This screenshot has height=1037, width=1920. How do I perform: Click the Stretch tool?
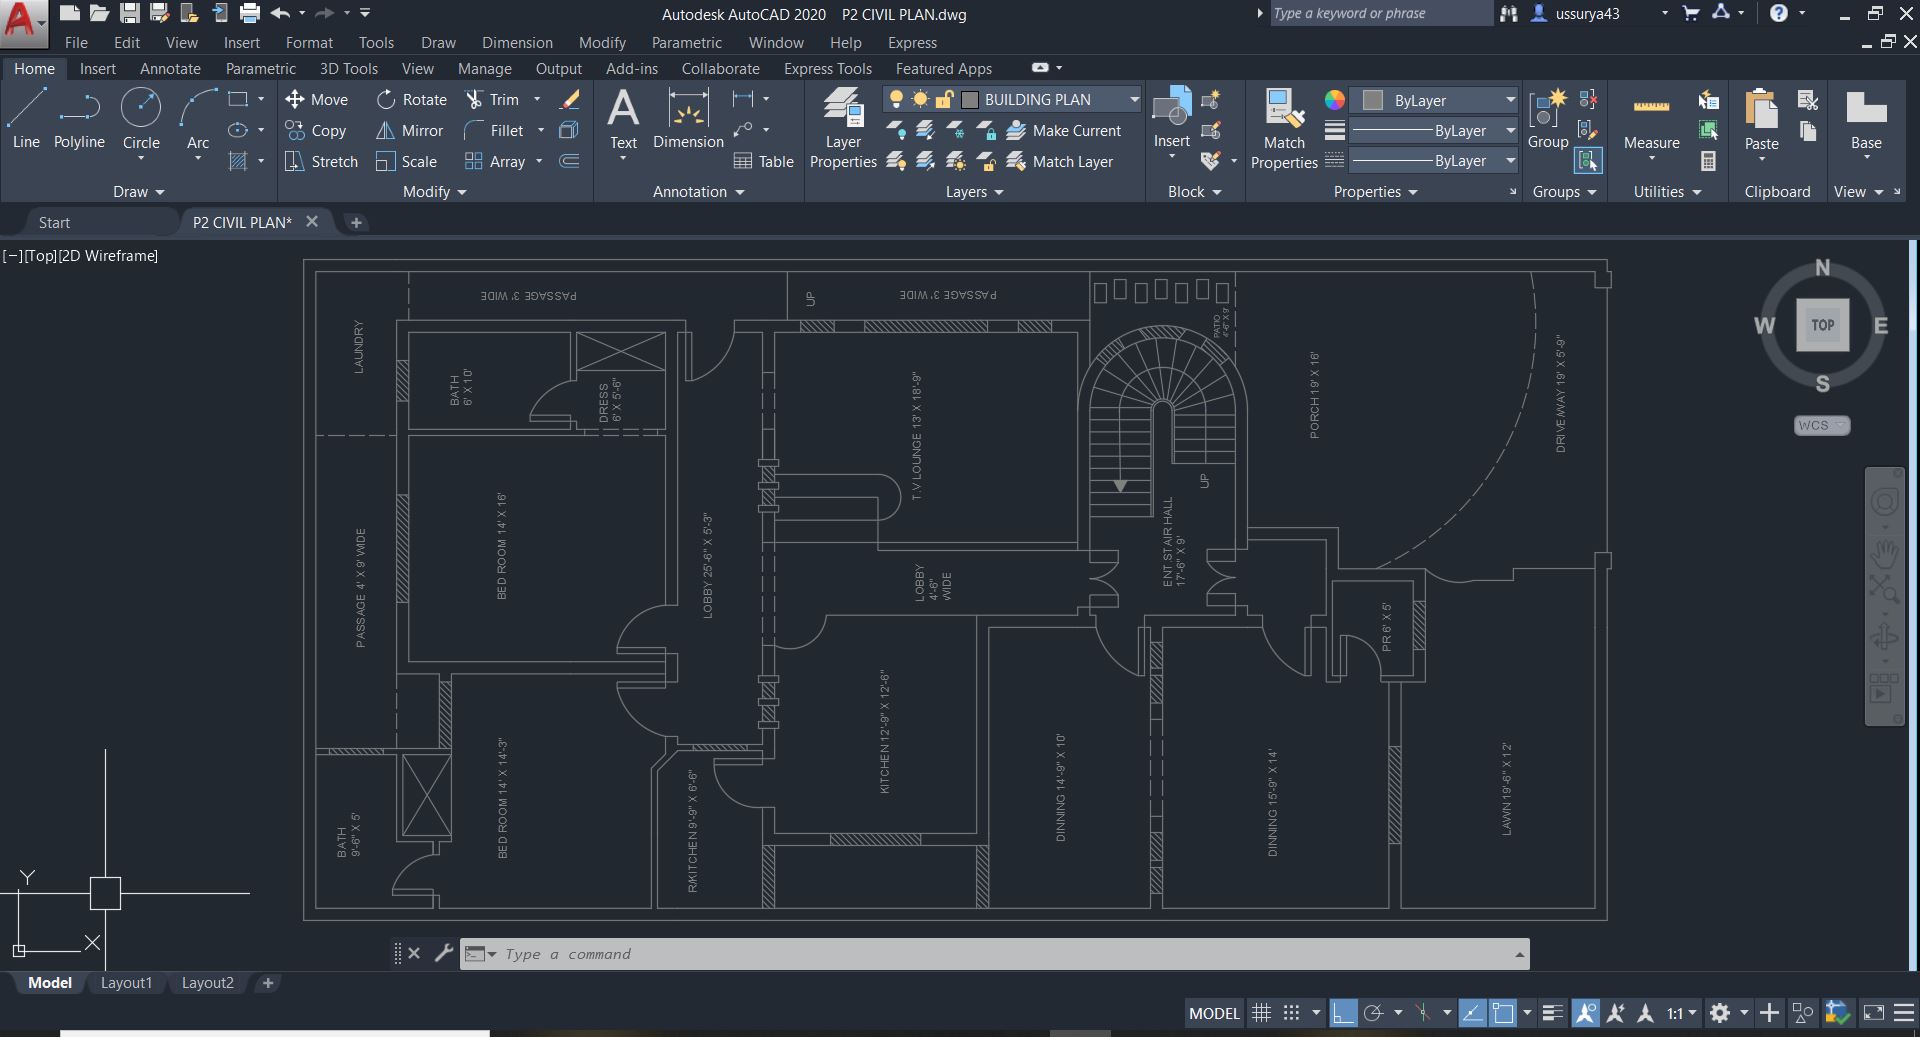(321, 161)
